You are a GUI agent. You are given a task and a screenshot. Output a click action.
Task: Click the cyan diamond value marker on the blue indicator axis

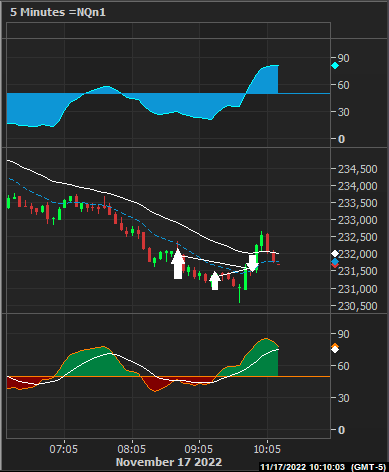coord(335,66)
